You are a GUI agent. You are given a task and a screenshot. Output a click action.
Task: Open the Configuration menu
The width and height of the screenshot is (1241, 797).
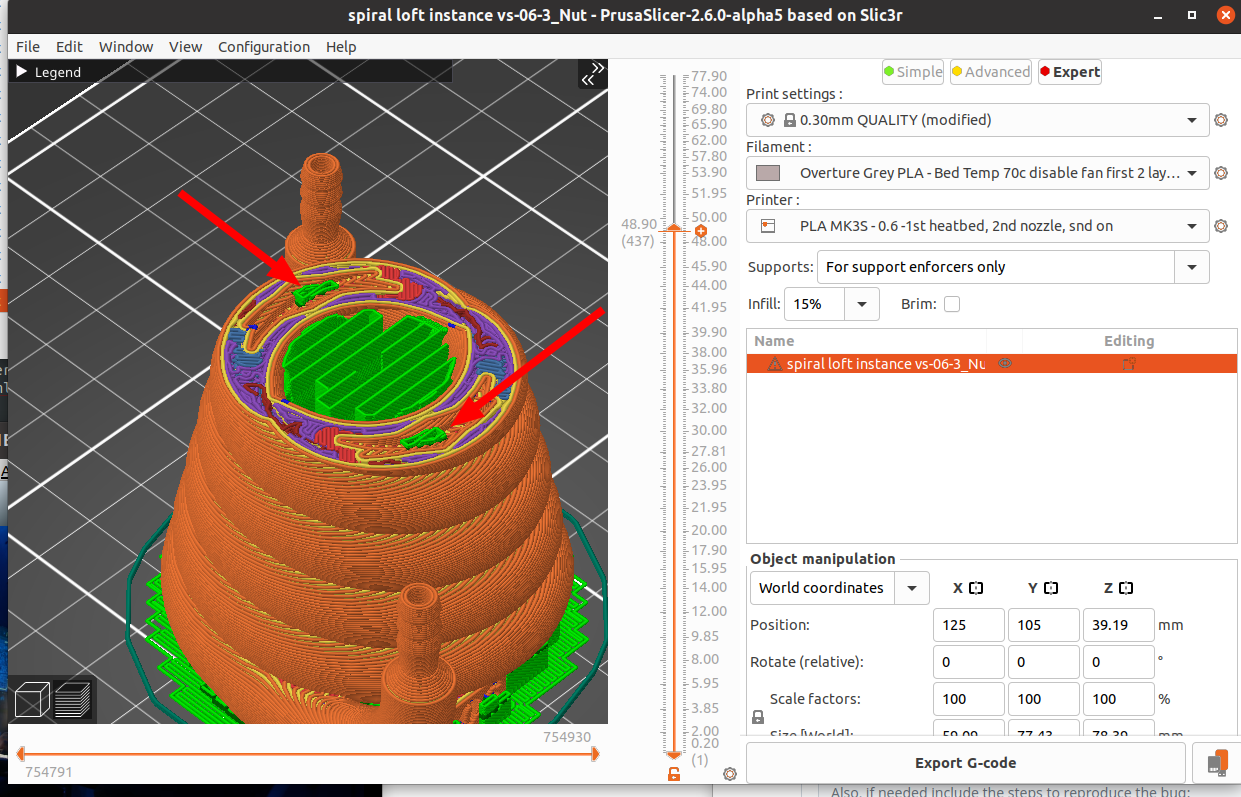[x=264, y=47]
